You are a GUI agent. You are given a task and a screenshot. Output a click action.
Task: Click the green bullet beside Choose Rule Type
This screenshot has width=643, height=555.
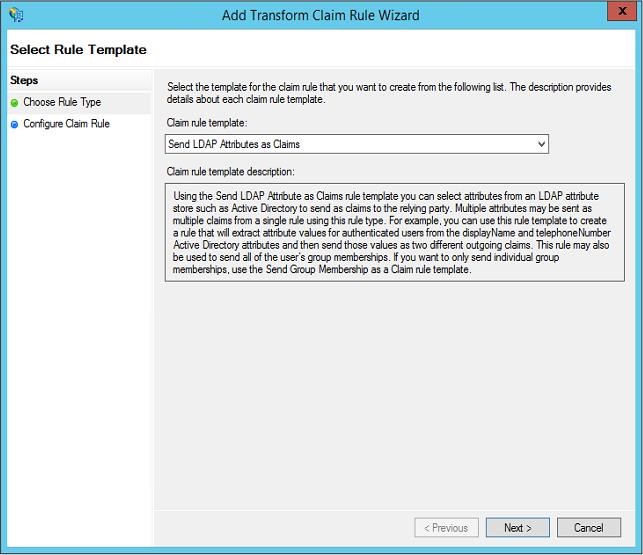15,102
